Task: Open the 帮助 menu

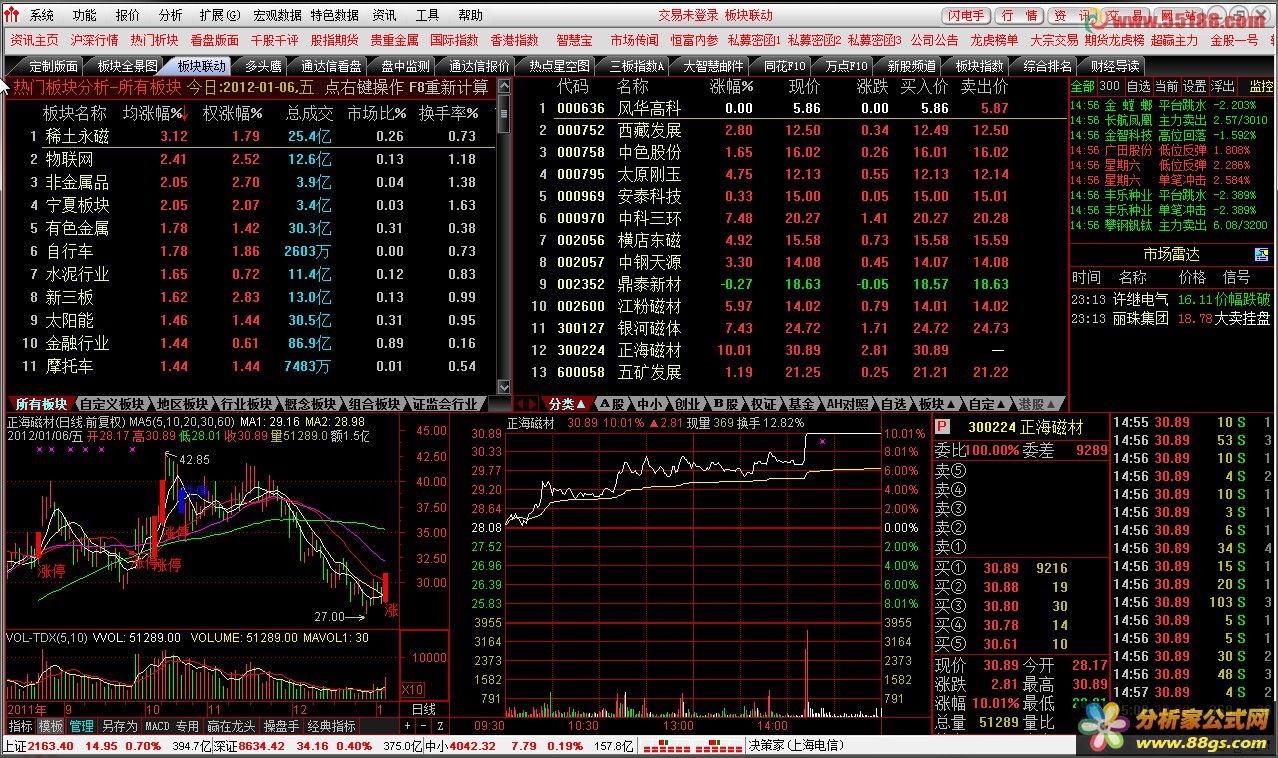Action: tap(470, 16)
